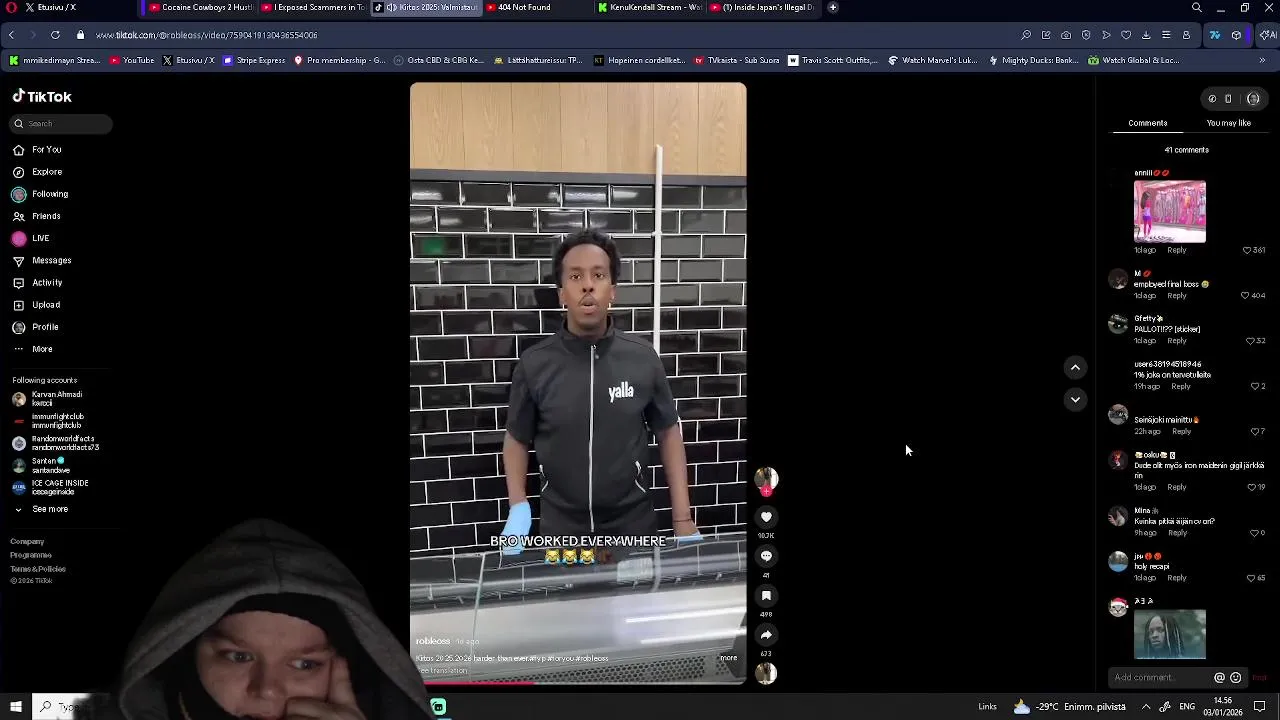1280x720 pixels.
Task: Open the browser AI assistant button
Action: (1268, 35)
